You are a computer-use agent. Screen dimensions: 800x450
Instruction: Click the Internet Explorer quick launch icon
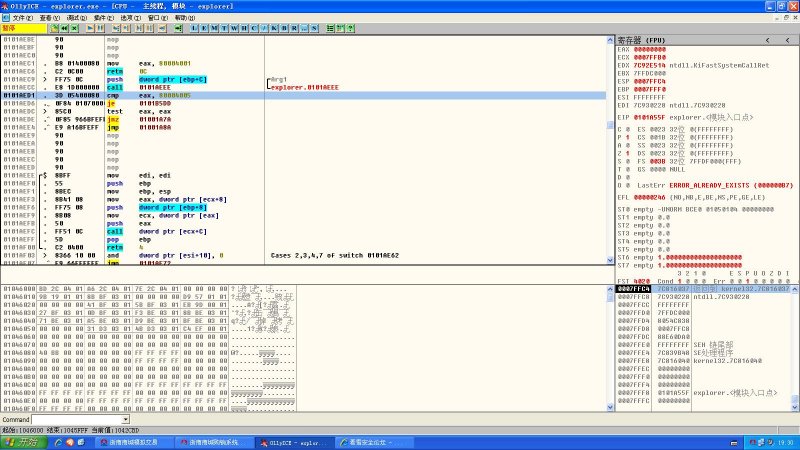coord(58,442)
